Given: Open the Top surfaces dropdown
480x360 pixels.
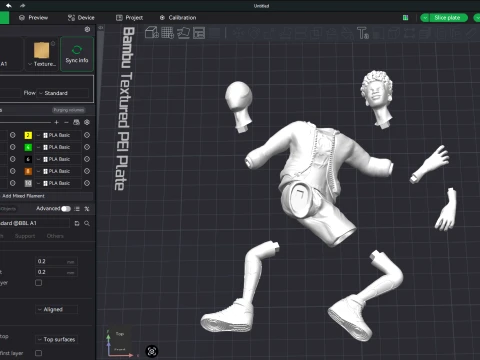Looking at the screenshot, I should pyautogui.click(x=56, y=339).
